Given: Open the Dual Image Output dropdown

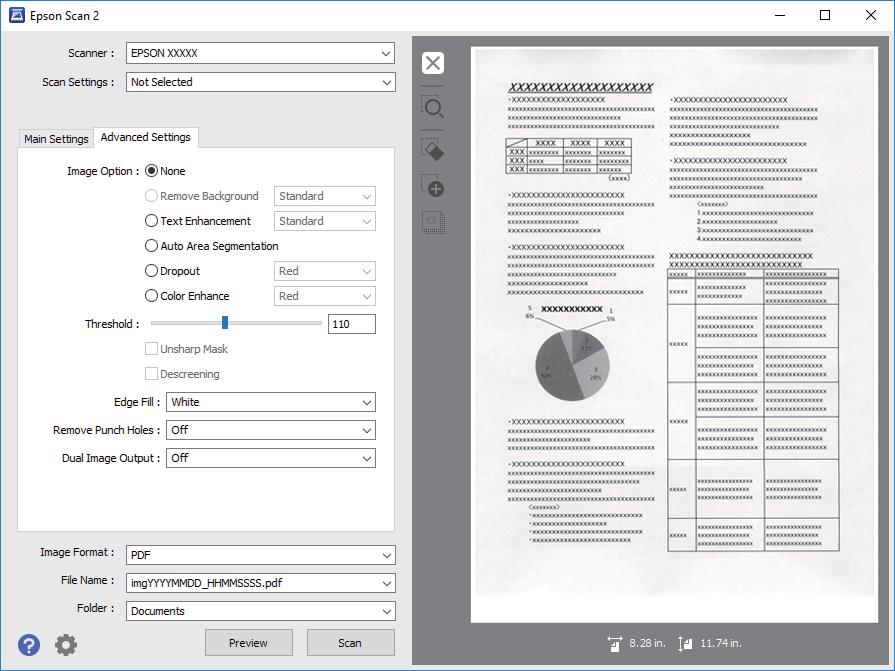Looking at the screenshot, I should tap(271, 458).
